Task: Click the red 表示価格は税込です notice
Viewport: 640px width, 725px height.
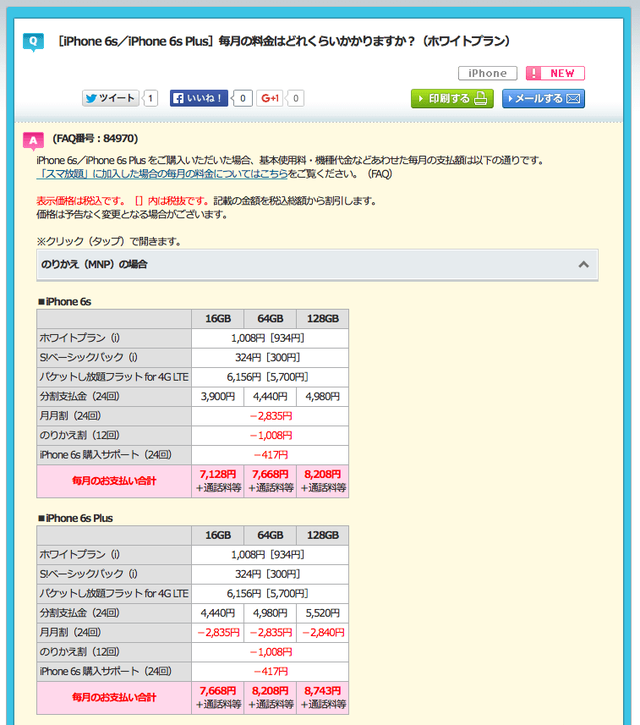Action: tap(123, 201)
